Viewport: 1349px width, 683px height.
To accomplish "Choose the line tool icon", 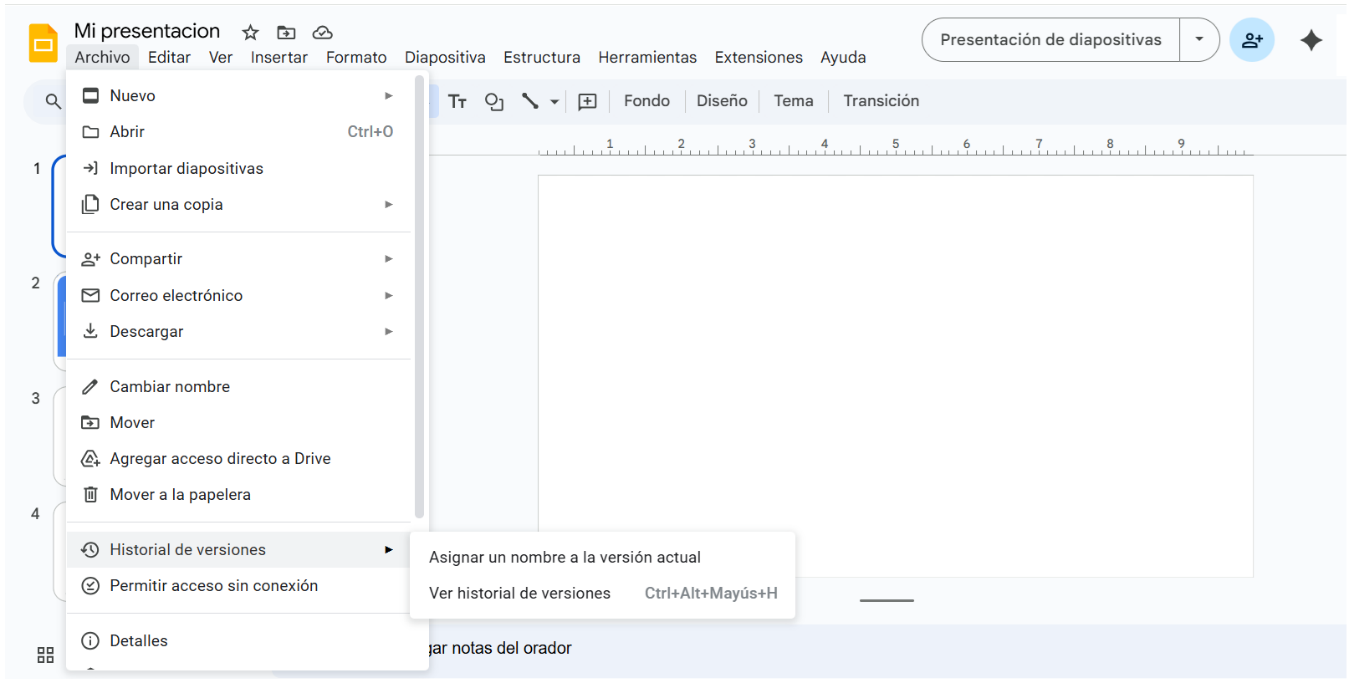I will click(530, 101).
